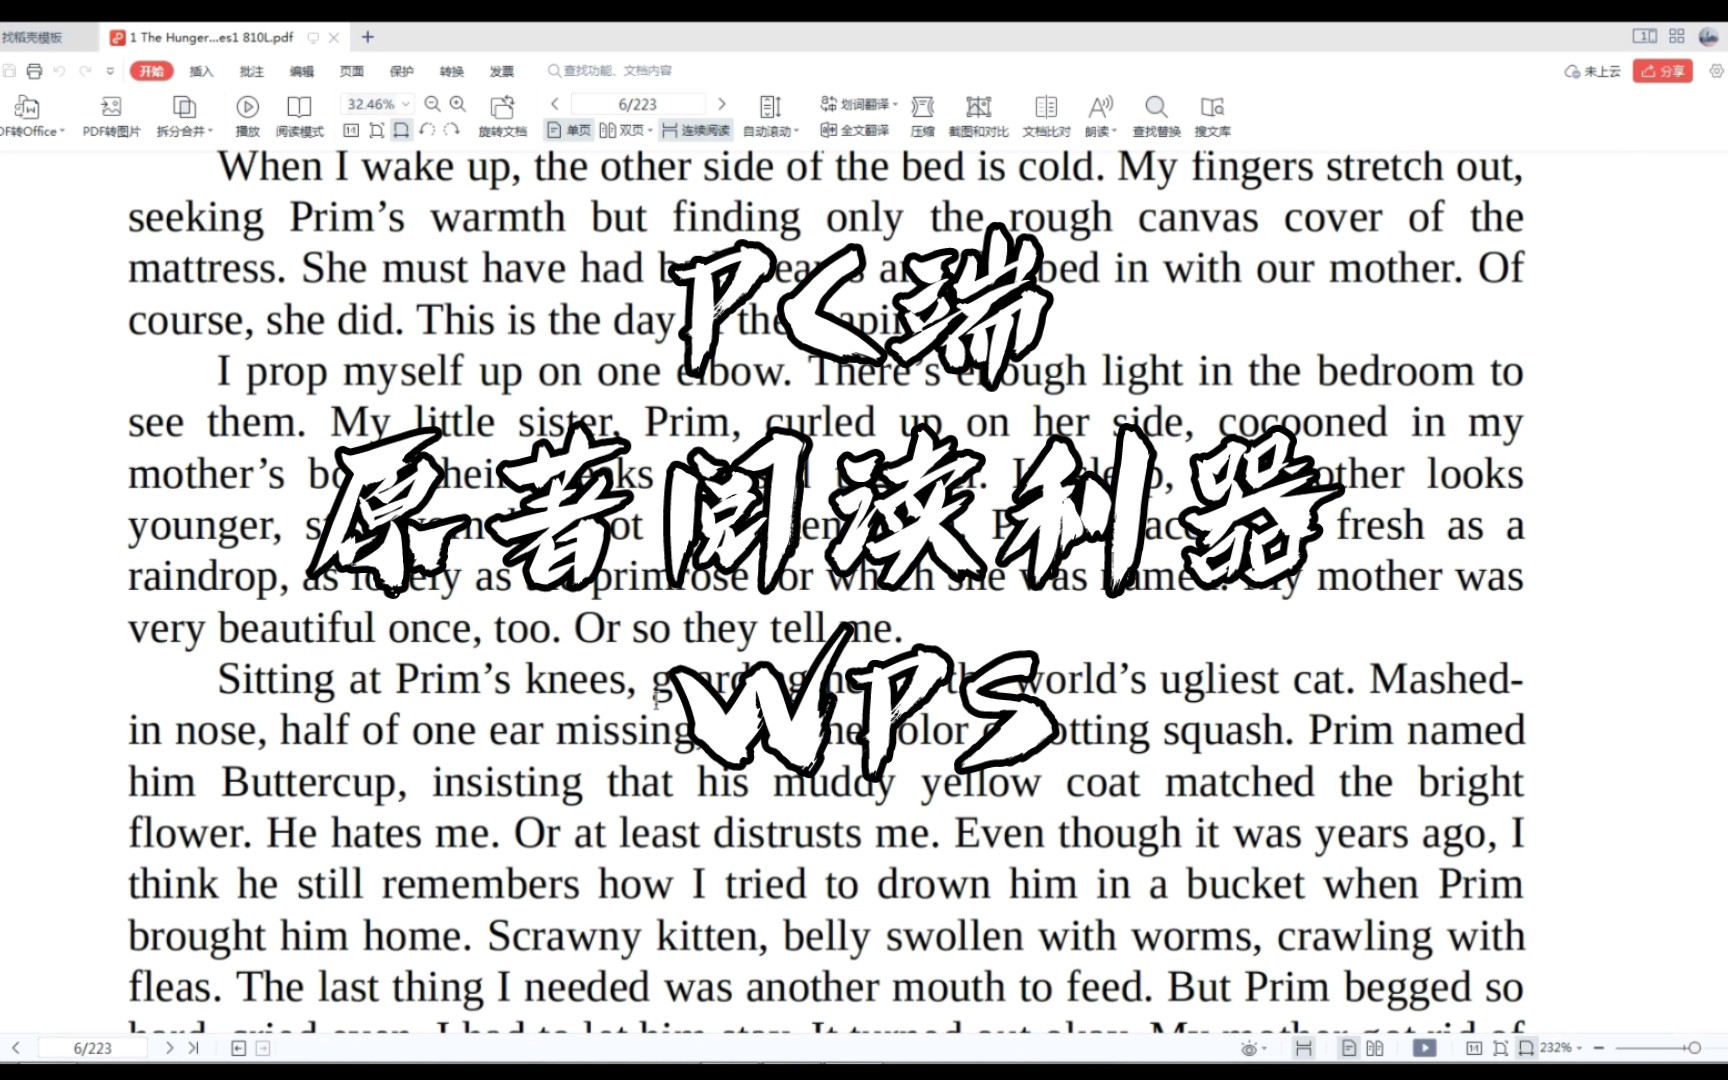Viewport: 1728px width, 1080px height.
Task: Open the 页面 page tab
Action: [351, 71]
